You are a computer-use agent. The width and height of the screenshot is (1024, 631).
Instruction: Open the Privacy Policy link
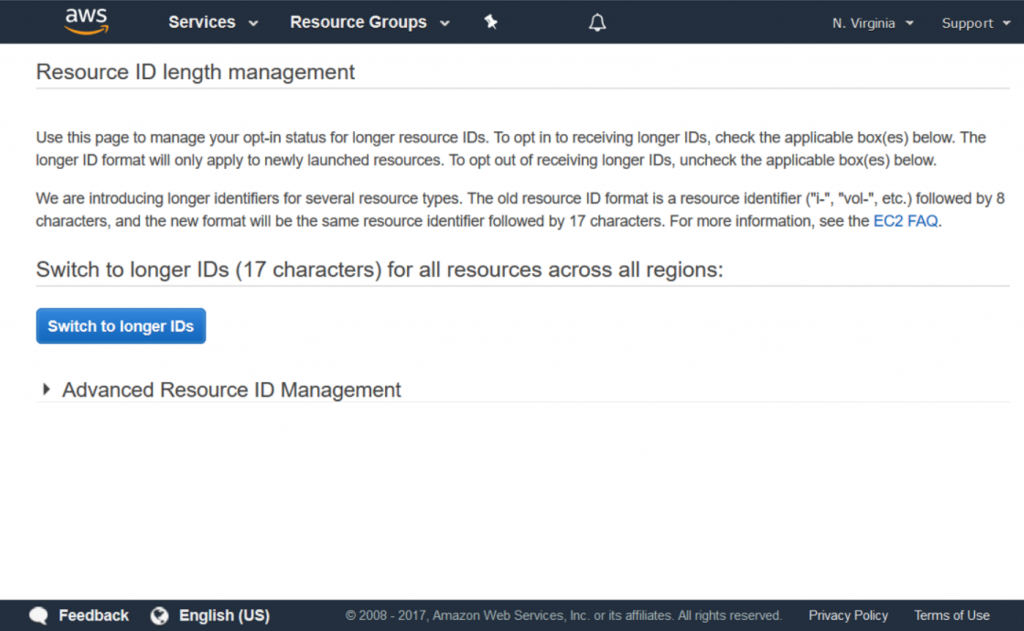click(x=848, y=615)
